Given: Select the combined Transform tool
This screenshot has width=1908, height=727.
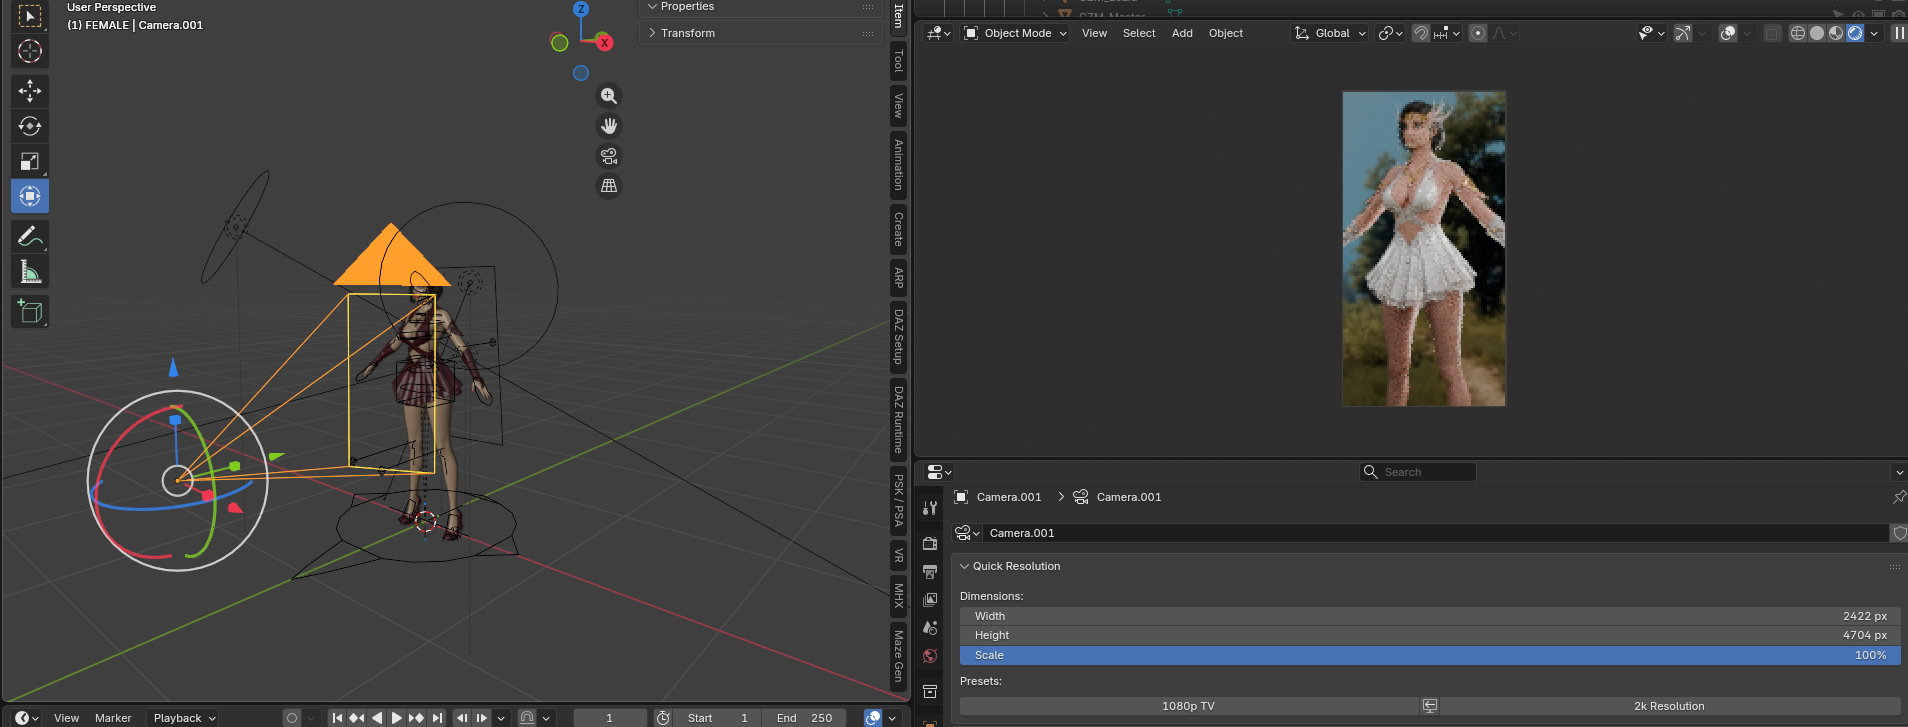Looking at the screenshot, I should [x=30, y=196].
